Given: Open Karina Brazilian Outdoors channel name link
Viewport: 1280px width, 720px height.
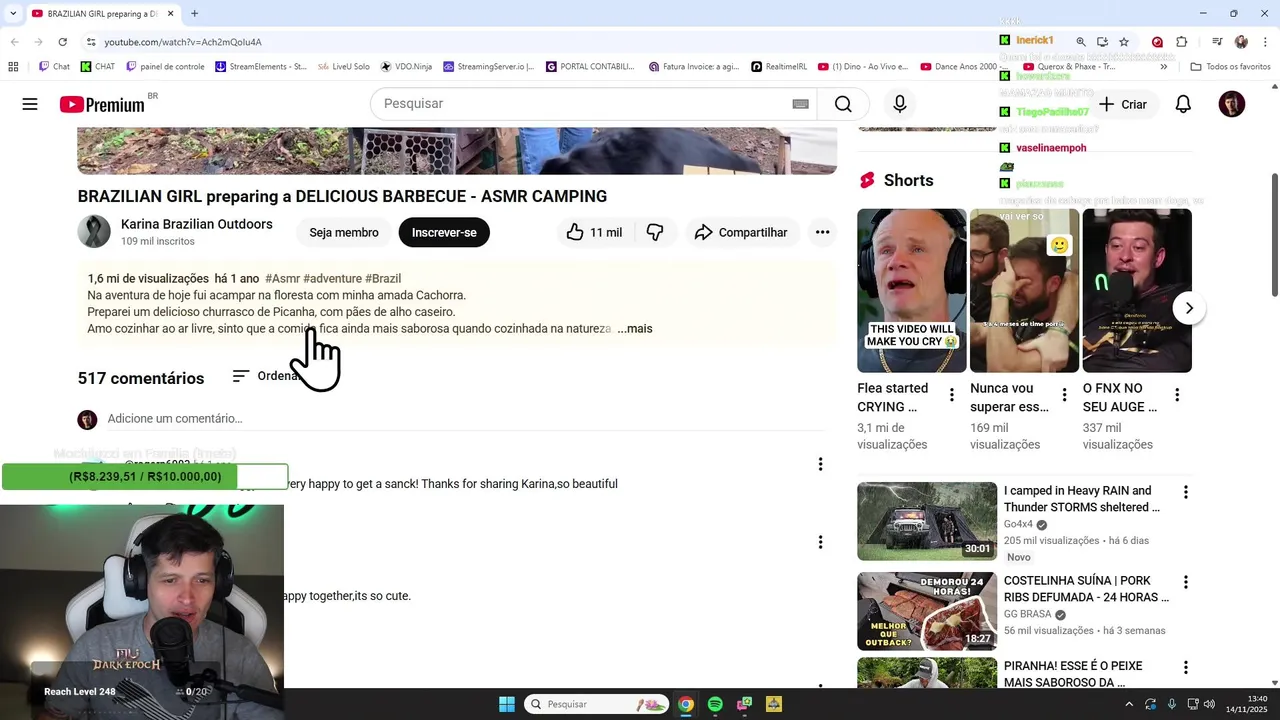Looking at the screenshot, I should point(197,224).
